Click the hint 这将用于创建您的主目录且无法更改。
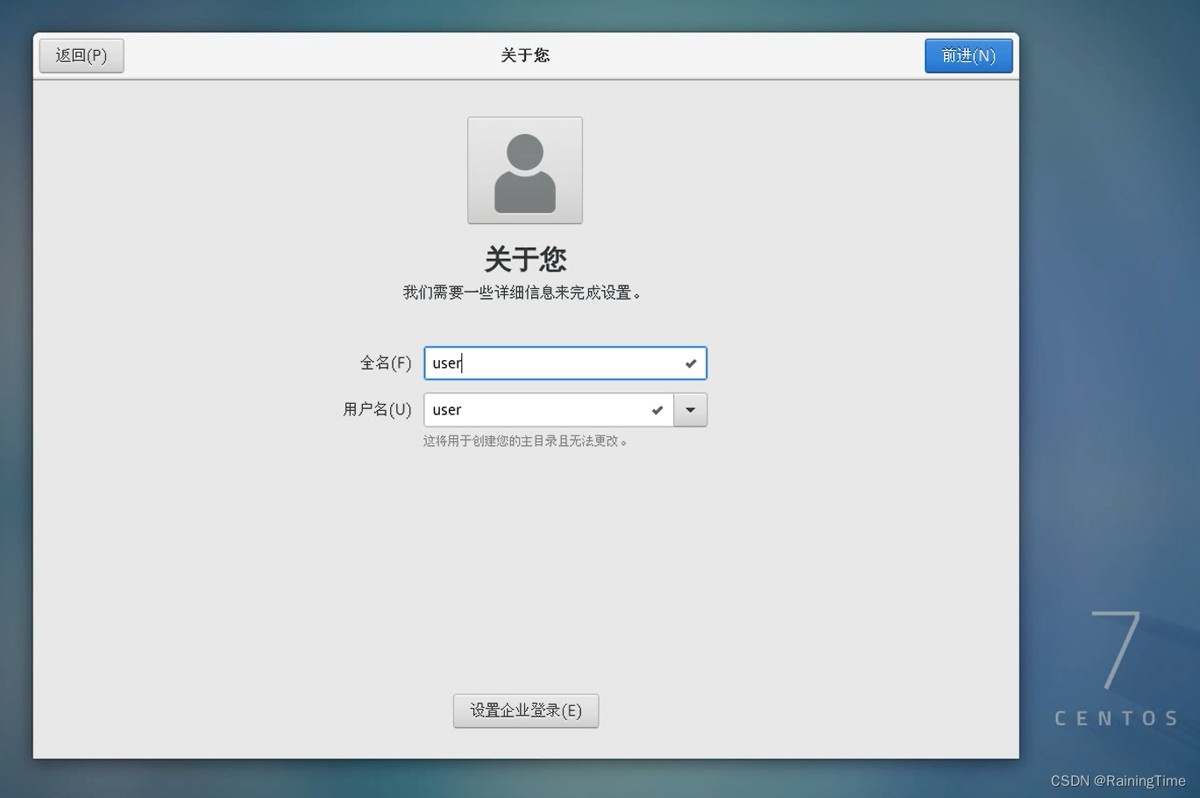 [525, 441]
